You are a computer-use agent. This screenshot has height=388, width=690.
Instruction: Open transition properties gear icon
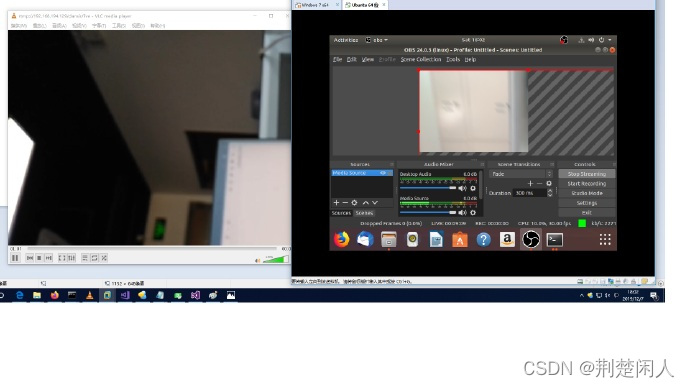549,183
